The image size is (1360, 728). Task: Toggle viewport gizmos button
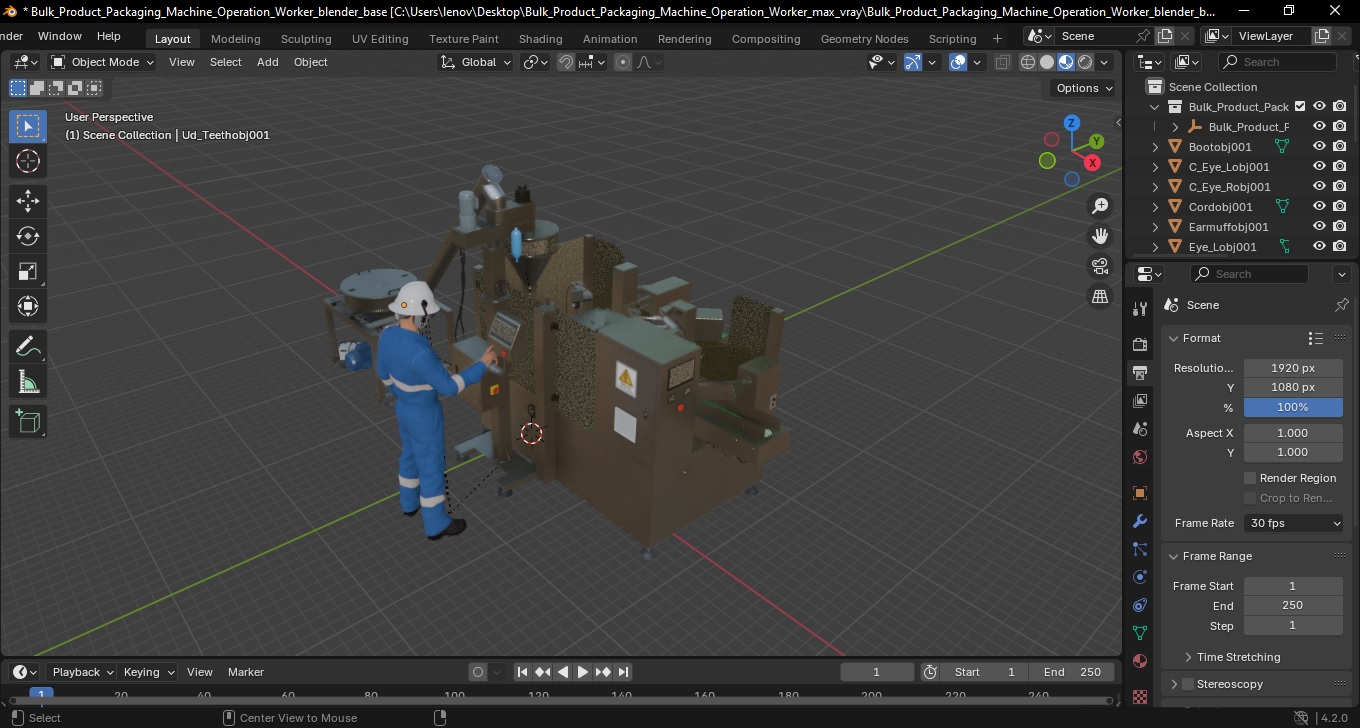coord(913,62)
